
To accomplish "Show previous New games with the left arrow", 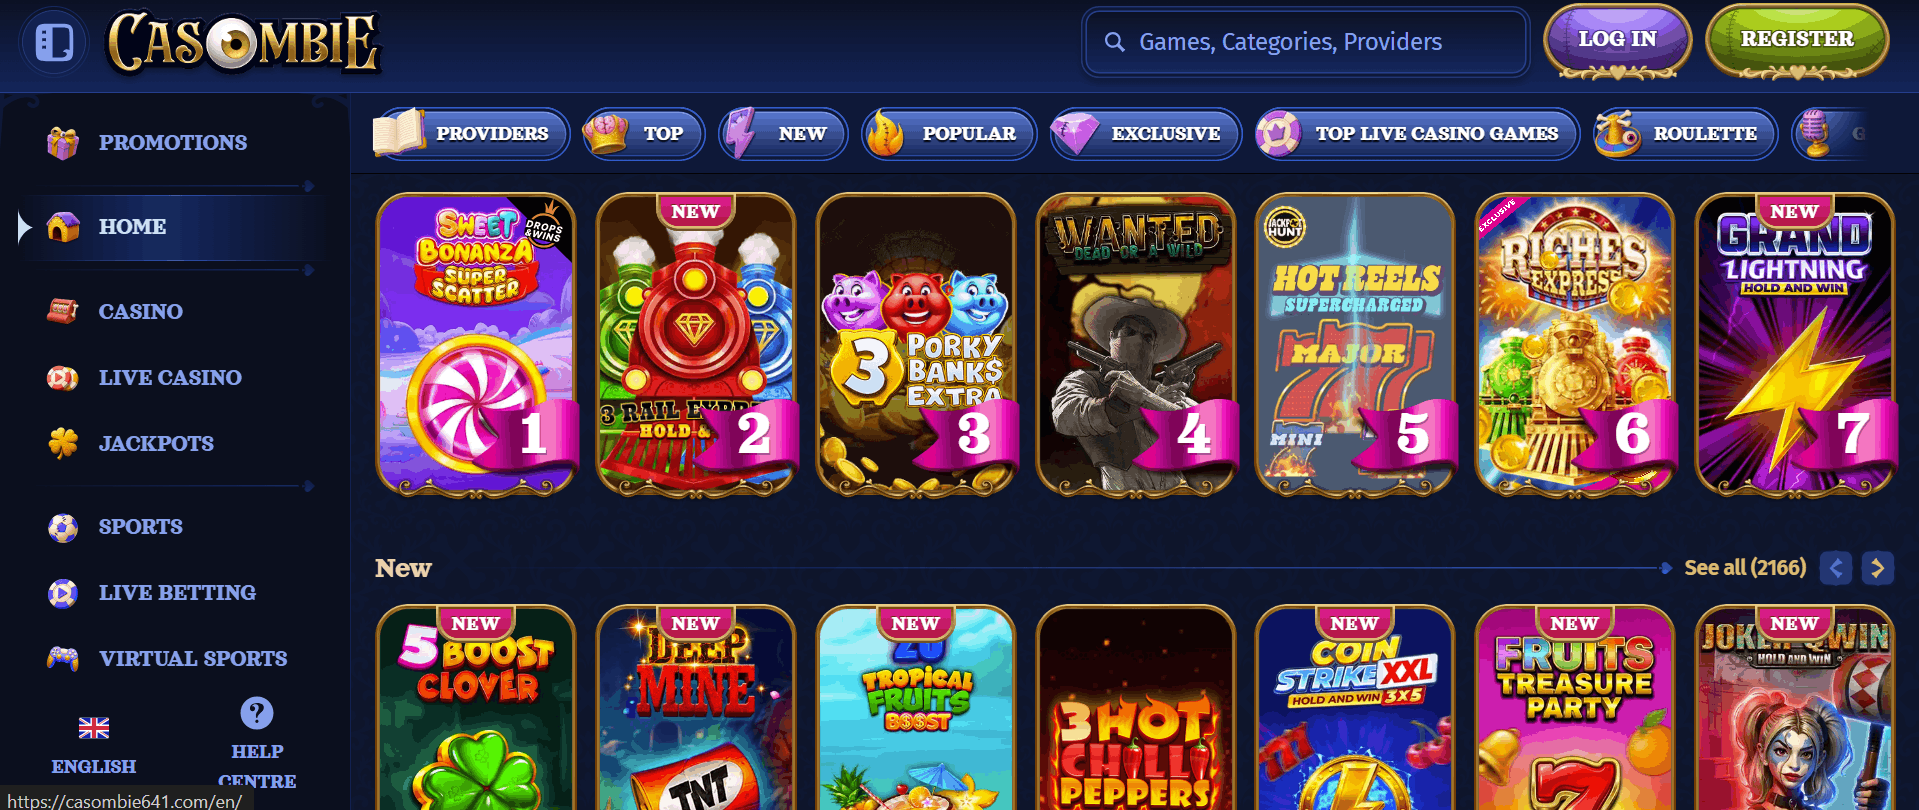I will coord(1836,568).
